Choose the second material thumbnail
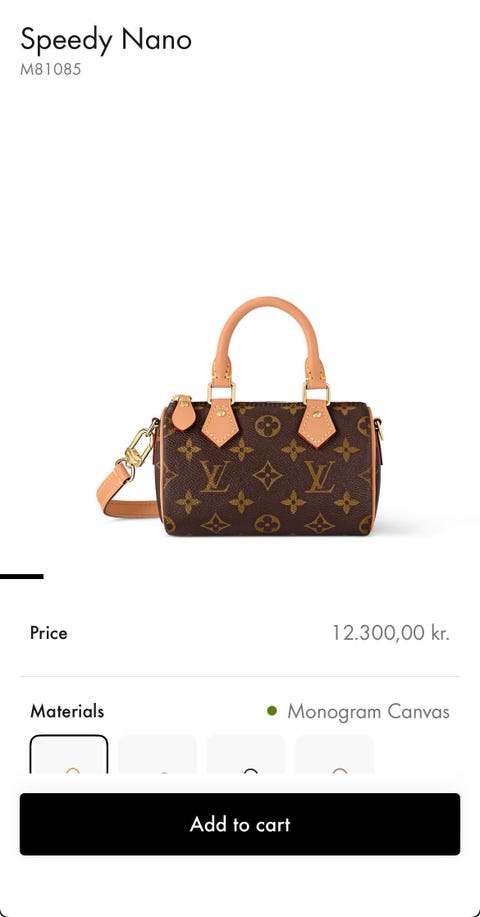This screenshot has height=917, width=480. 157,754
